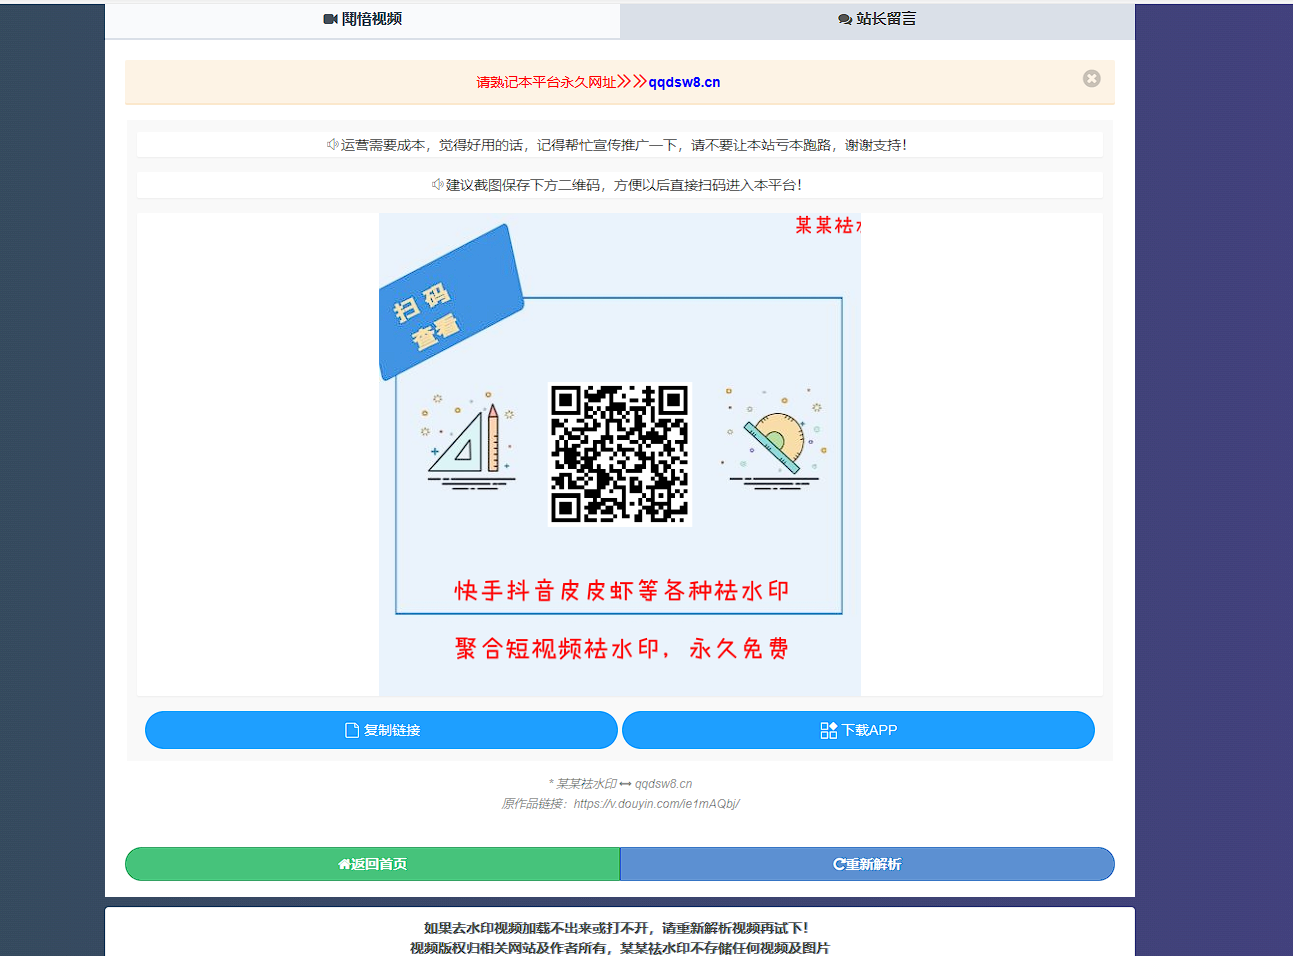Switch to the 闻悟视频 tab
The width and height of the screenshot is (1293, 956).
tap(362, 17)
